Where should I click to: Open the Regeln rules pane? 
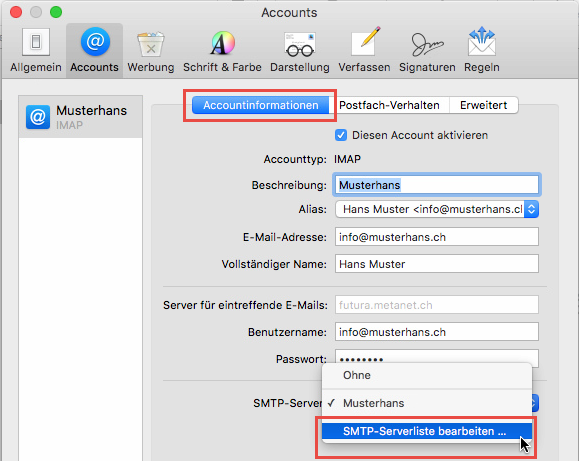coord(482,50)
